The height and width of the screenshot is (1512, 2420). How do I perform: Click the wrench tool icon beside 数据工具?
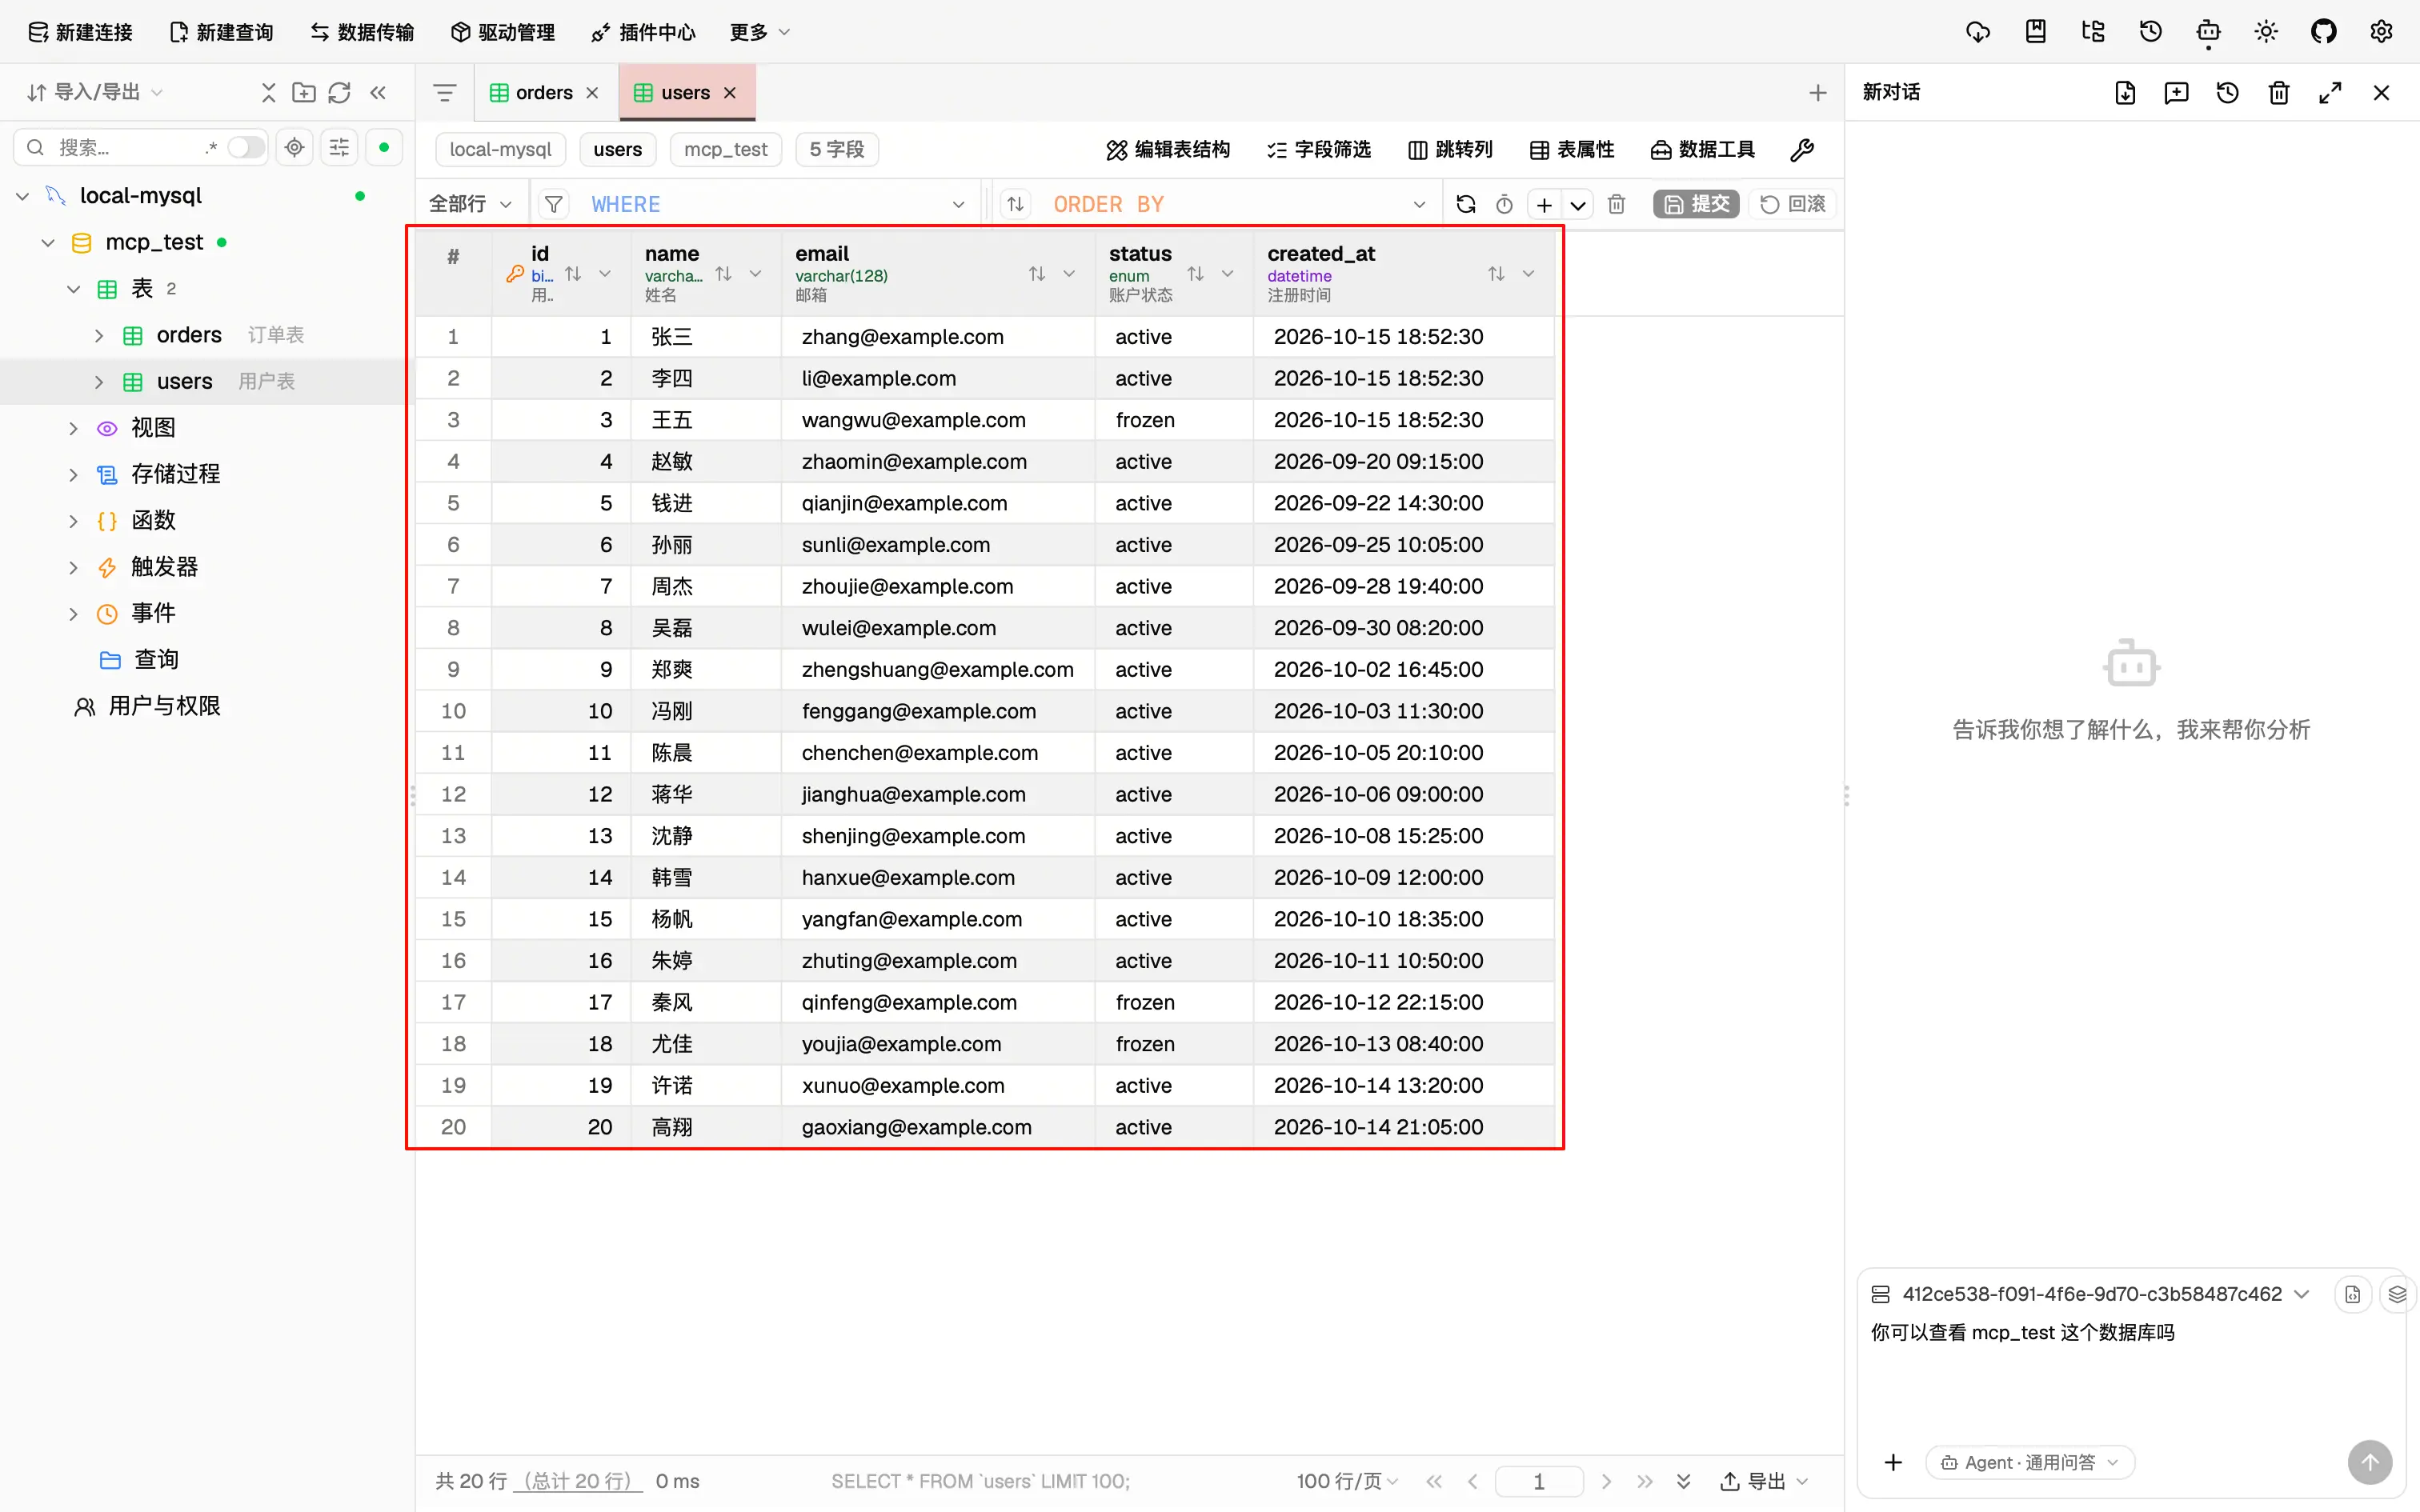click(1802, 150)
